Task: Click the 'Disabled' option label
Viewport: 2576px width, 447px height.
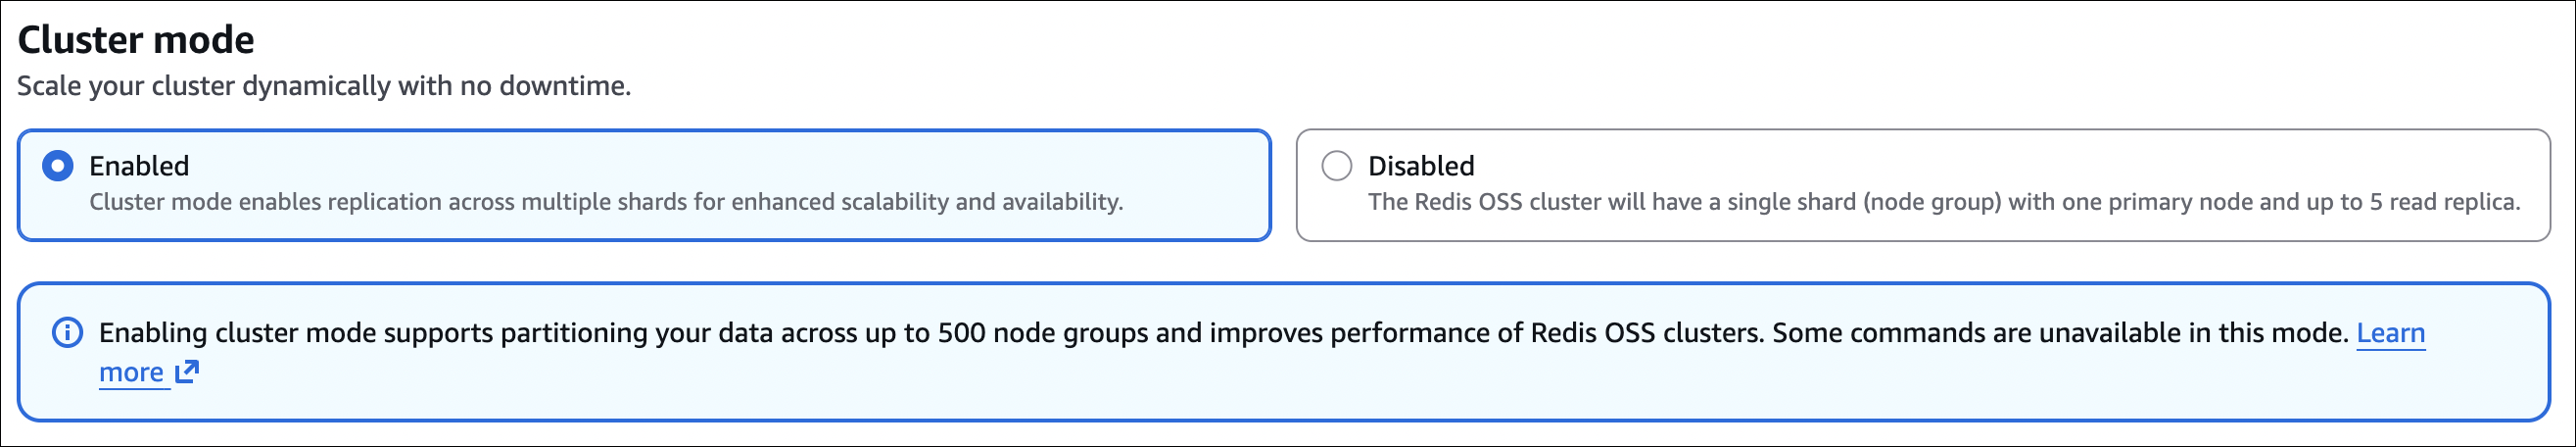Action: coord(1421,166)
